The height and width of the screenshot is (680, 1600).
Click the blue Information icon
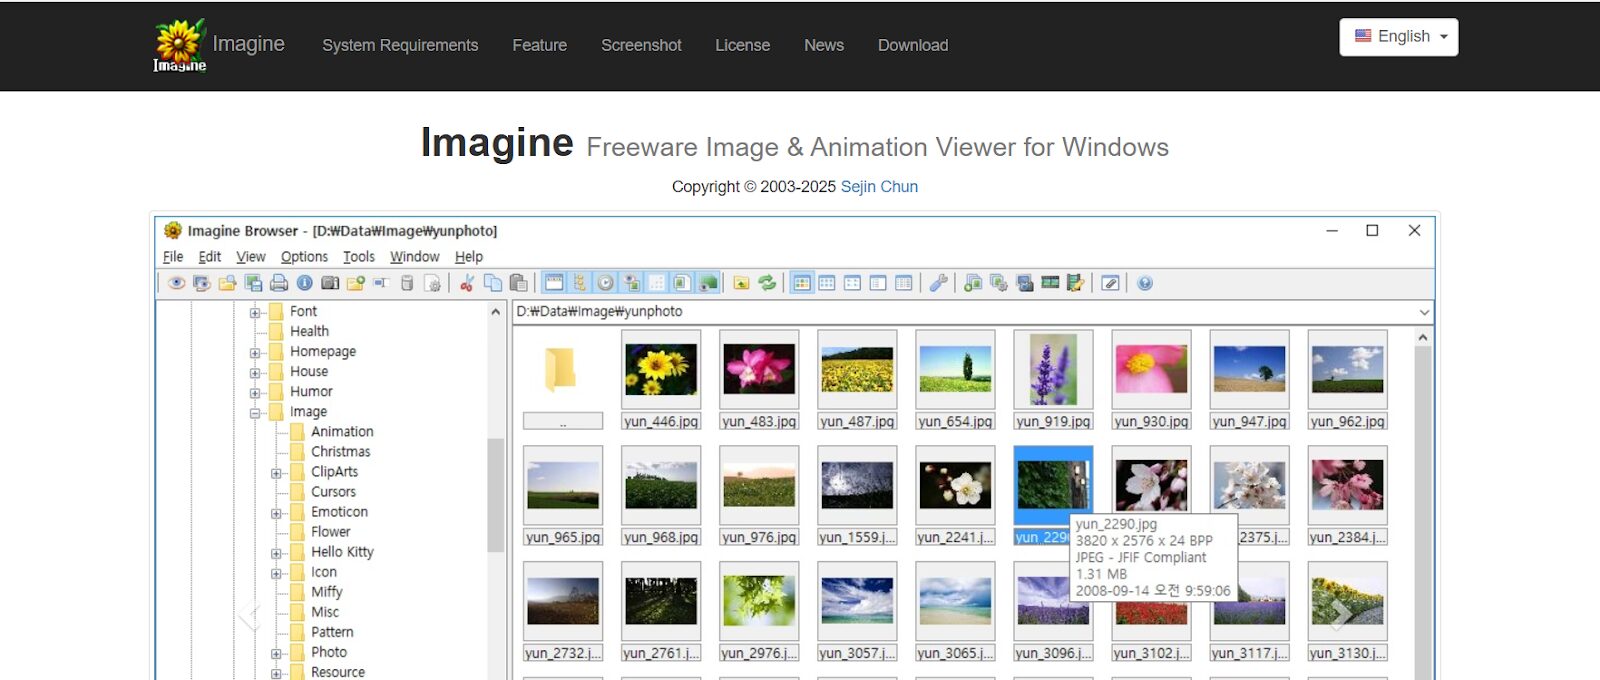pos(304,283)
